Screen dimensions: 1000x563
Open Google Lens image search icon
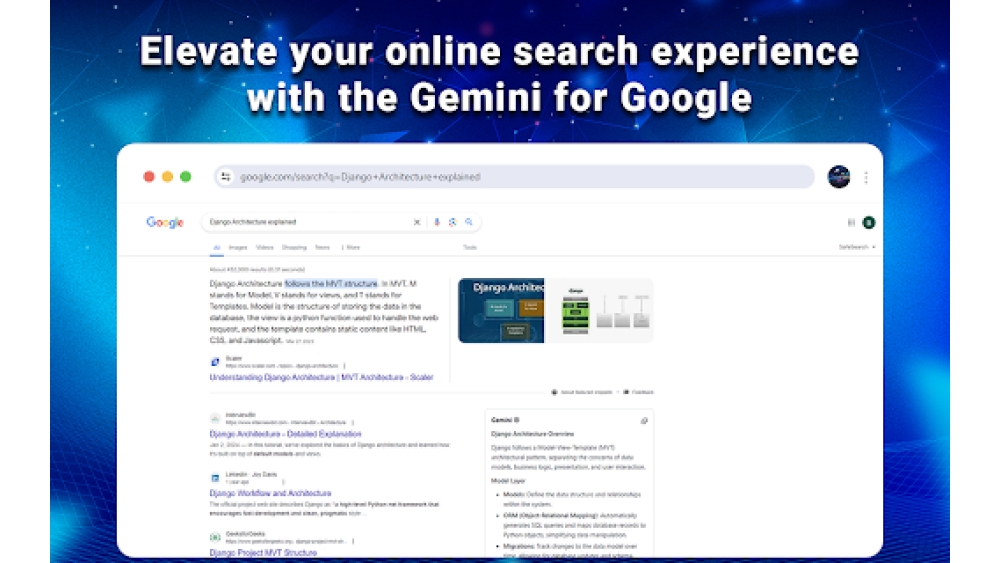[x=453, y=222]
